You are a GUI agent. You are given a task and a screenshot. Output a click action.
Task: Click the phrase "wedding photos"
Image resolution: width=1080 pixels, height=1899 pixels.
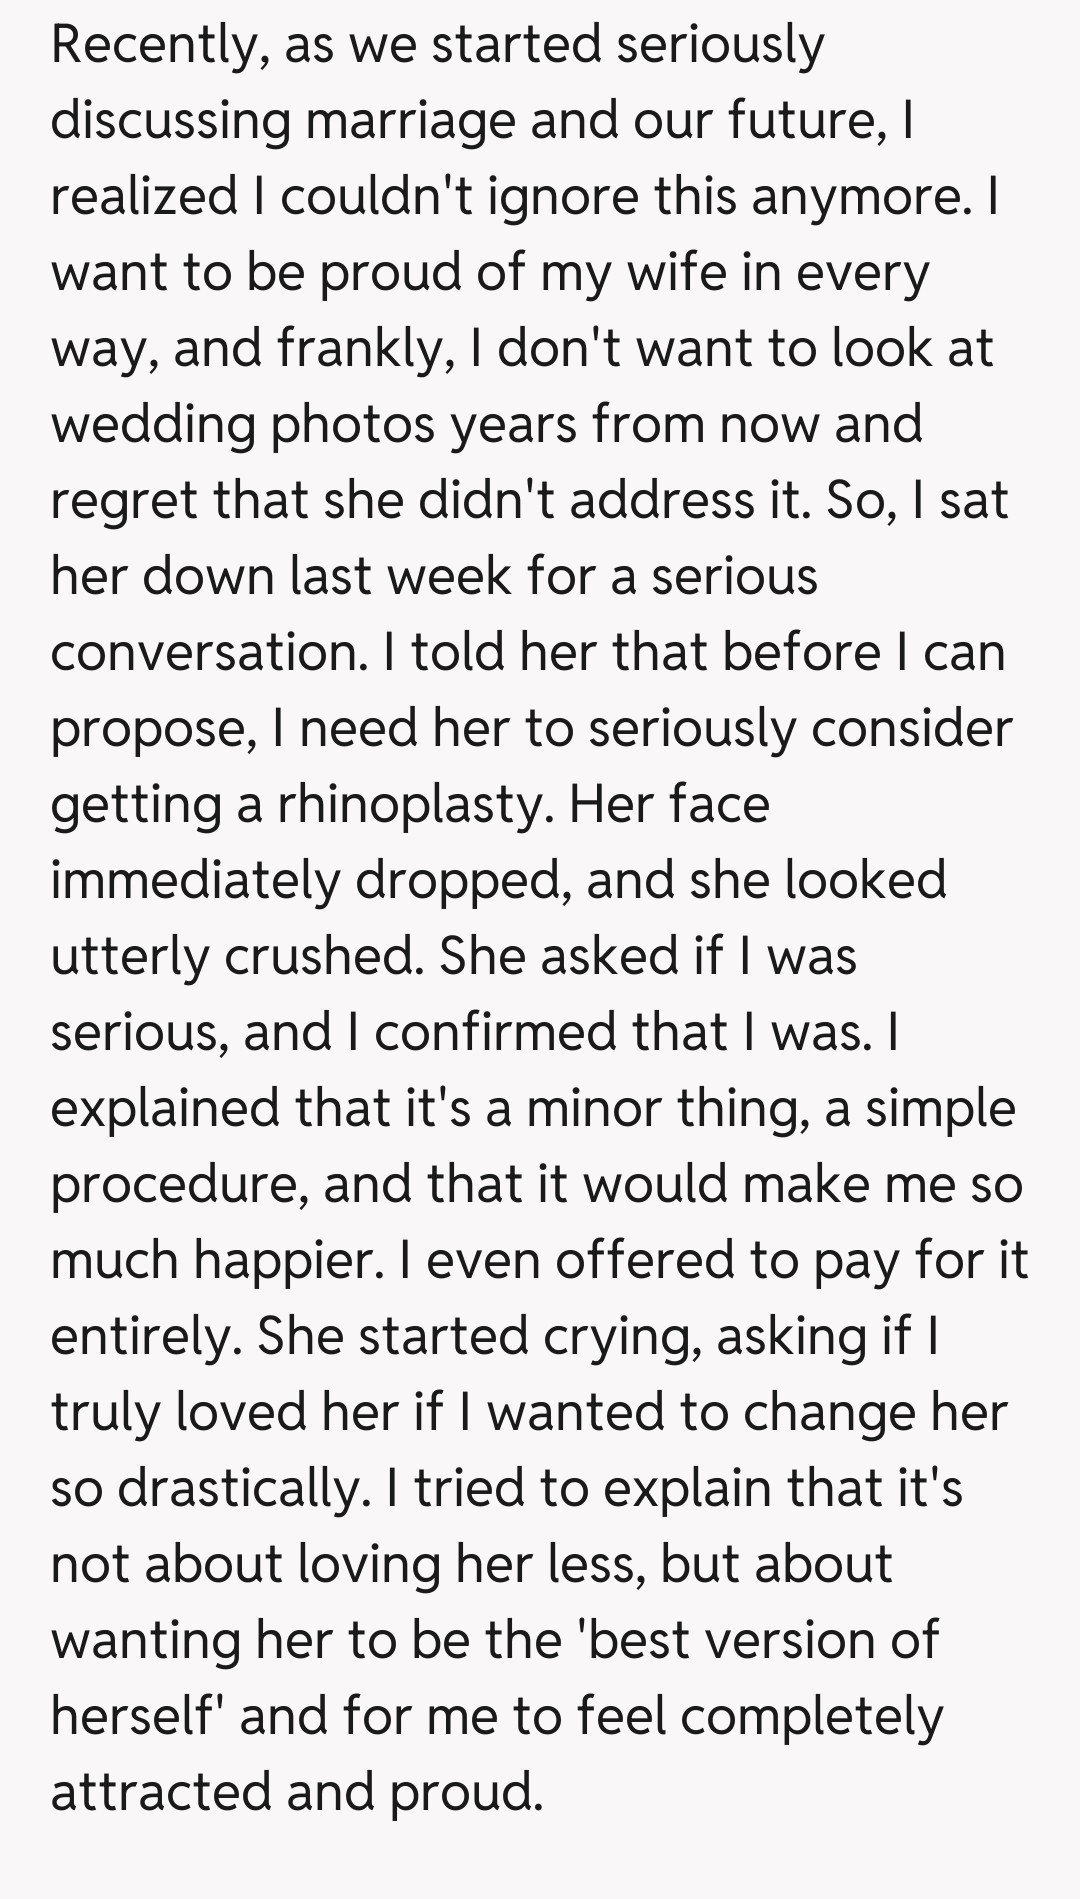tap(243, 424)
